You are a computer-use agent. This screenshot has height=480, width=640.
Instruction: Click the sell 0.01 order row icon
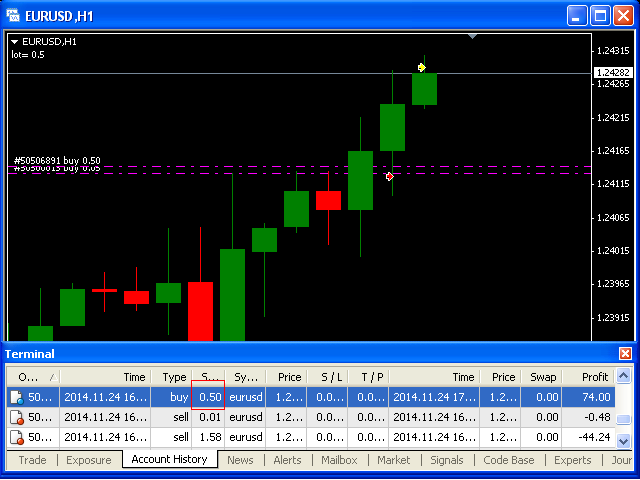tap(16, 417)
